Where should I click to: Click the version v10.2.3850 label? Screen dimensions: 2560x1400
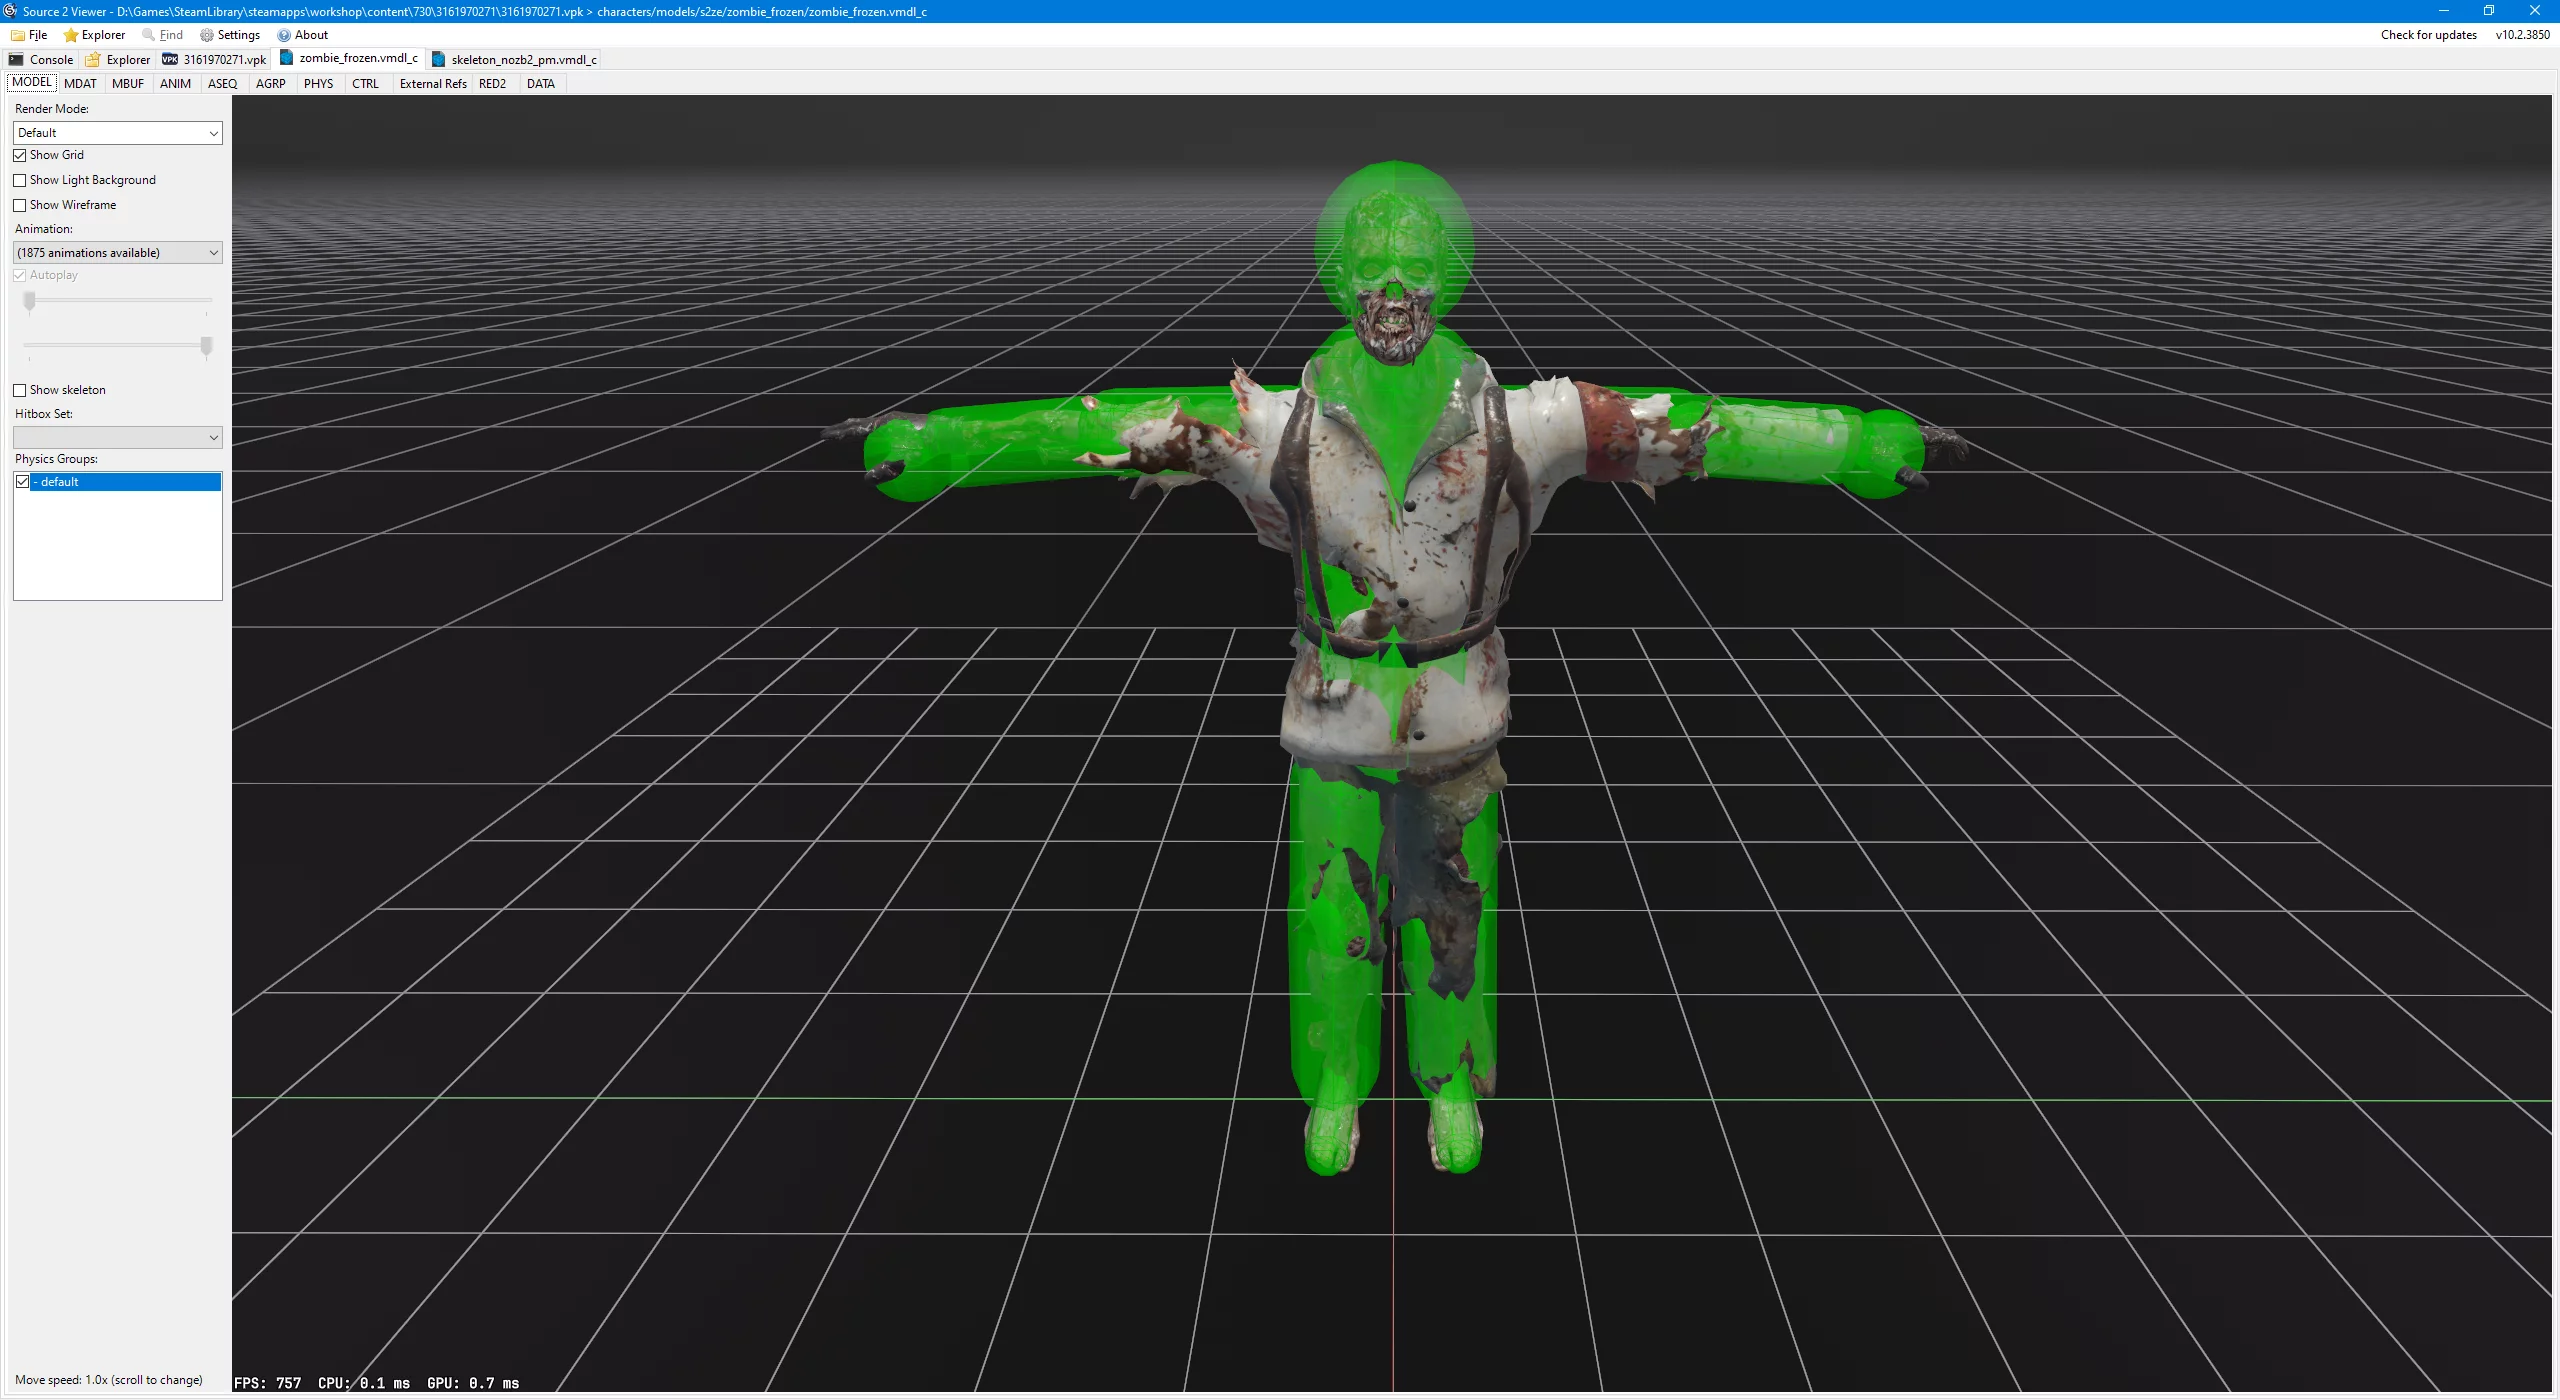tap(2522, 35)
